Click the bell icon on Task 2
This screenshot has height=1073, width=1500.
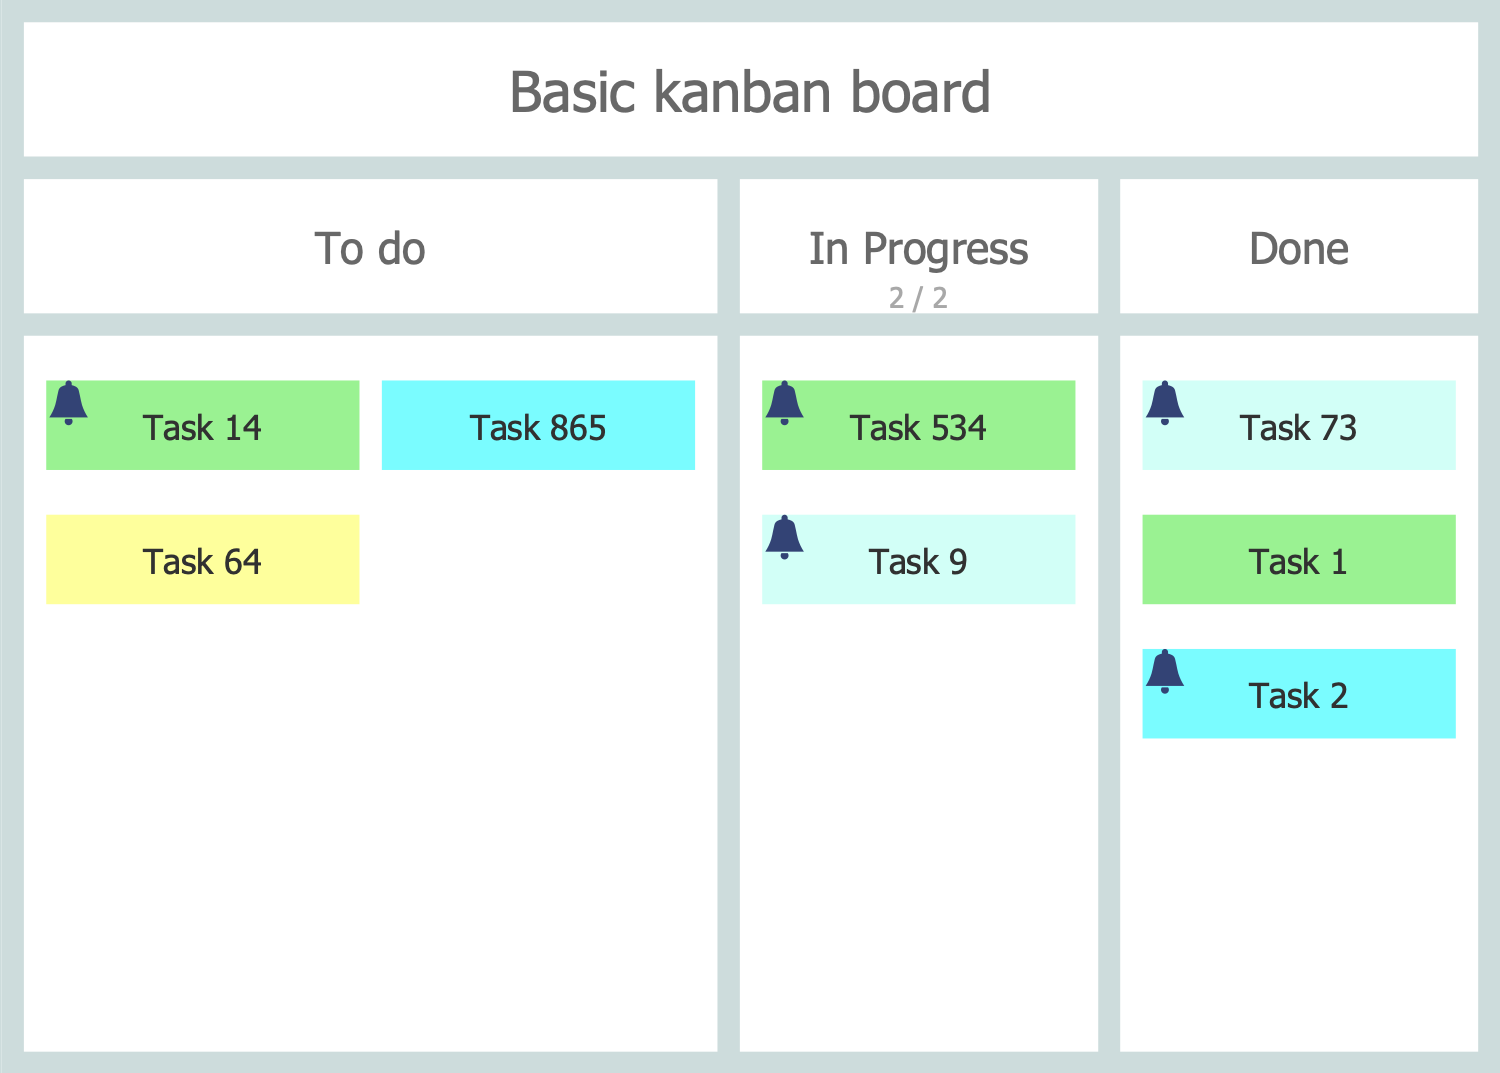tap(1165, 671)
